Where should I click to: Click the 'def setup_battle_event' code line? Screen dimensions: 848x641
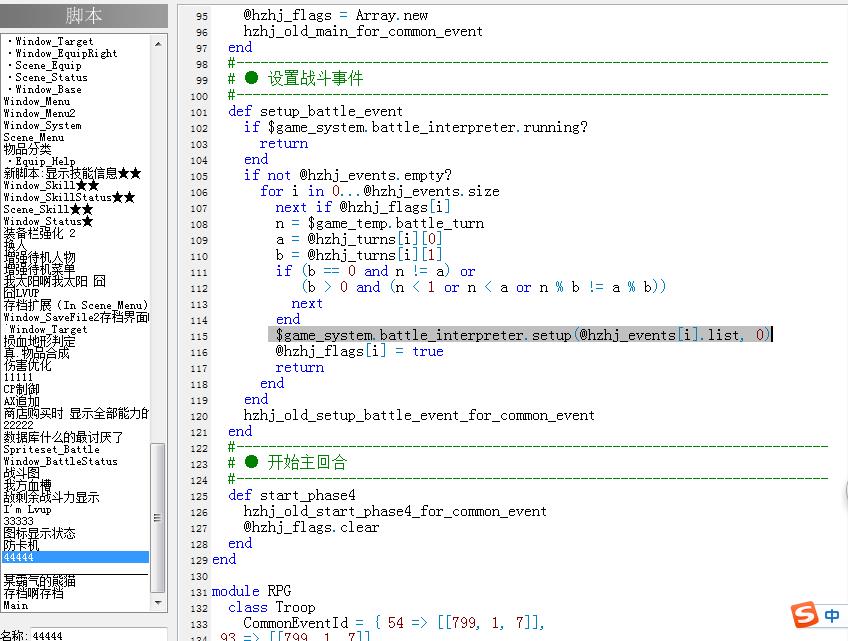[x=315, y=111]
